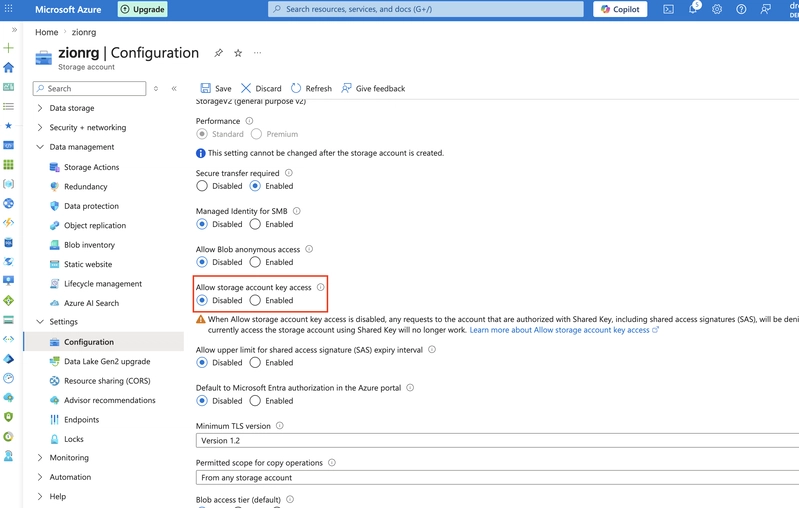Click the Refresh toolbar icon
799x508 pixels.
296,88
